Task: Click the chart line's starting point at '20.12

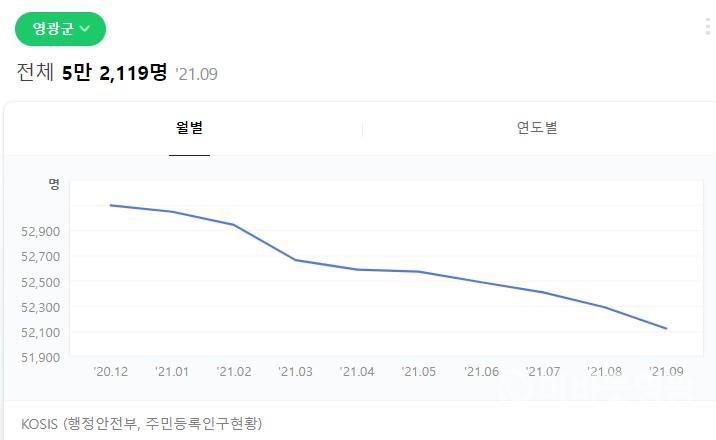Action: pyautogui.click(x=110, y=205)
